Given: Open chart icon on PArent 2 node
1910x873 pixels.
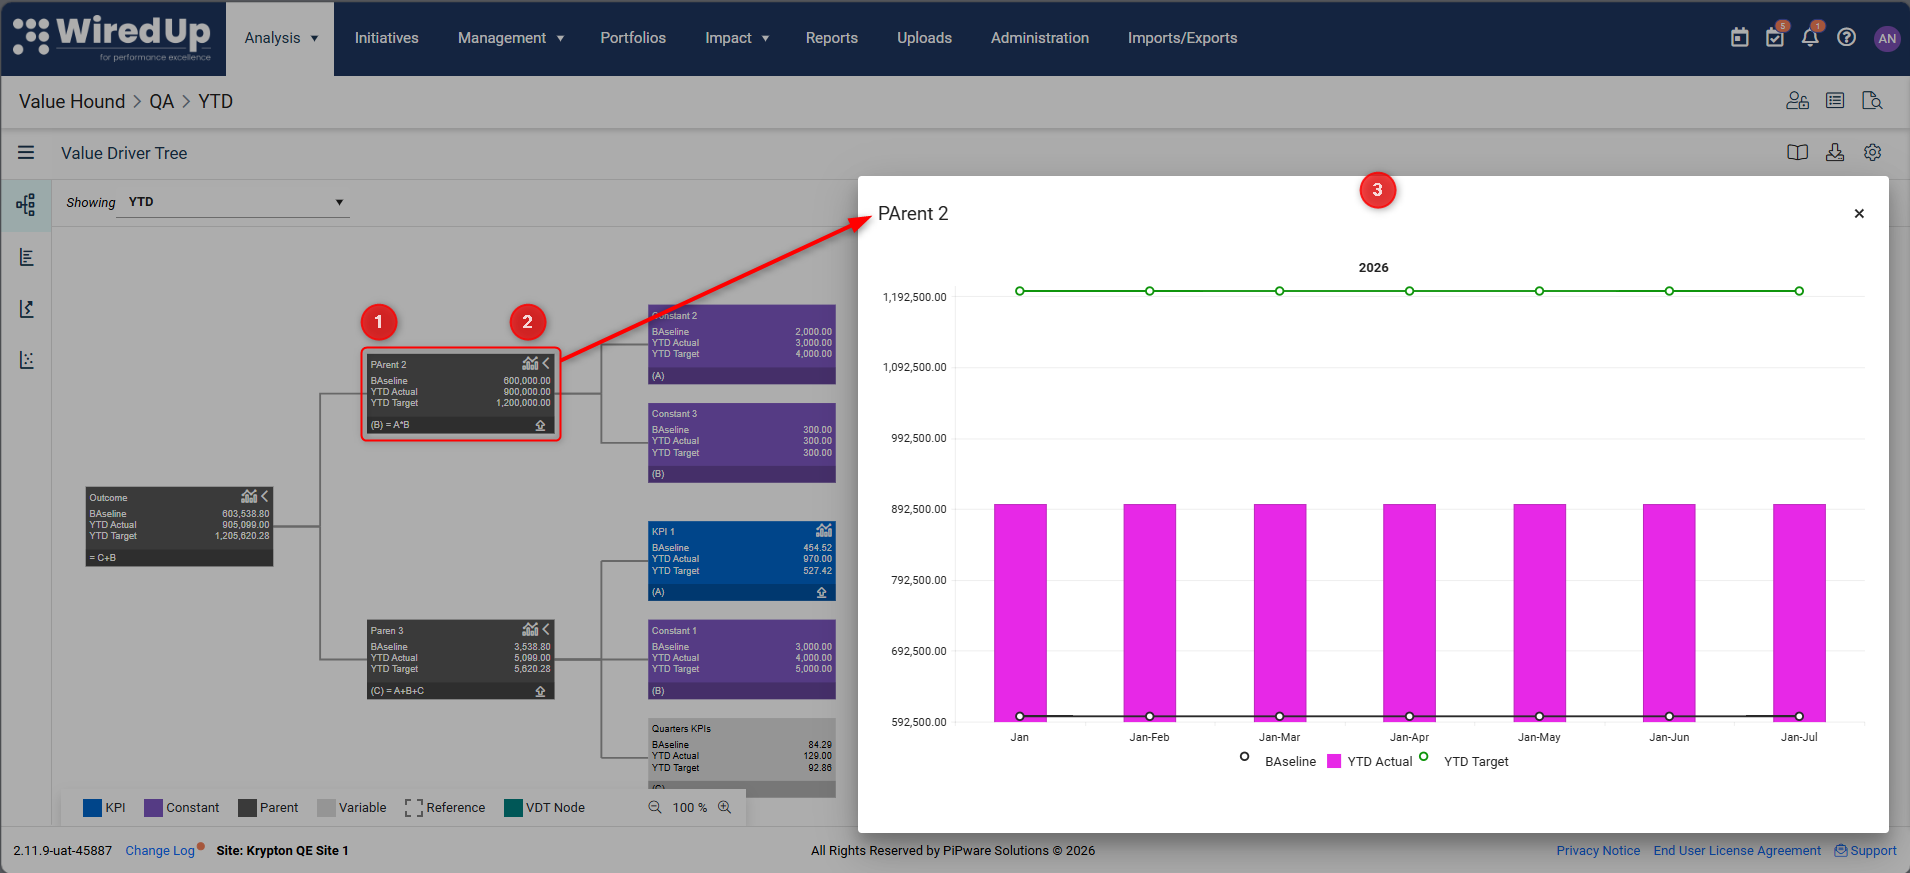Looking at the screenshot, I should (x=530, y=364).
